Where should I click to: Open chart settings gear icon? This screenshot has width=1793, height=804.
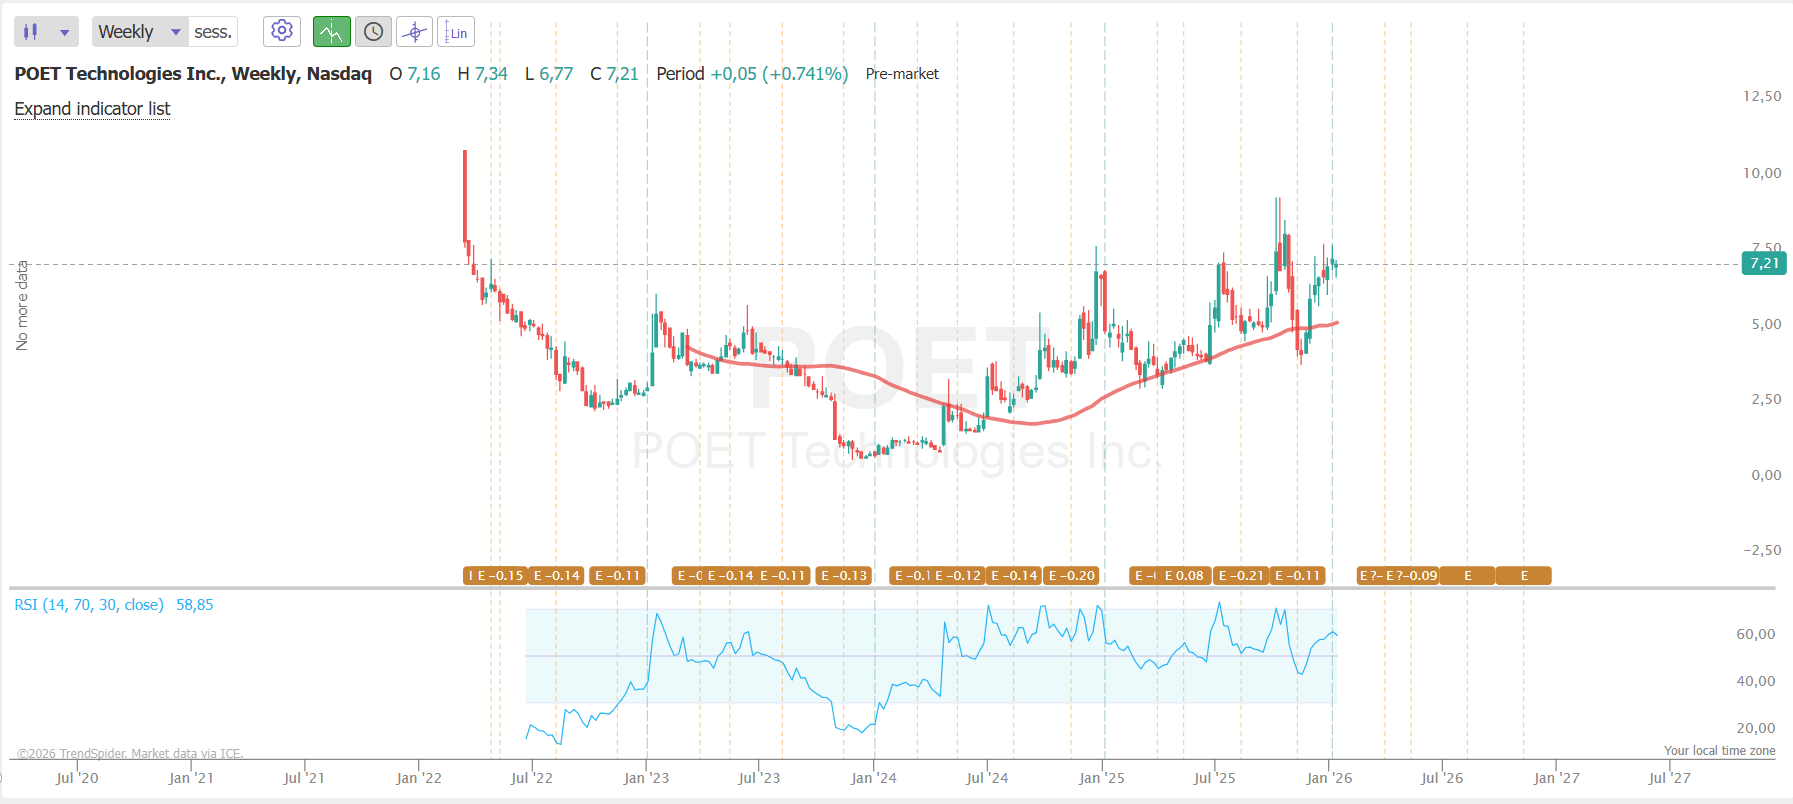tap(282, 31)
